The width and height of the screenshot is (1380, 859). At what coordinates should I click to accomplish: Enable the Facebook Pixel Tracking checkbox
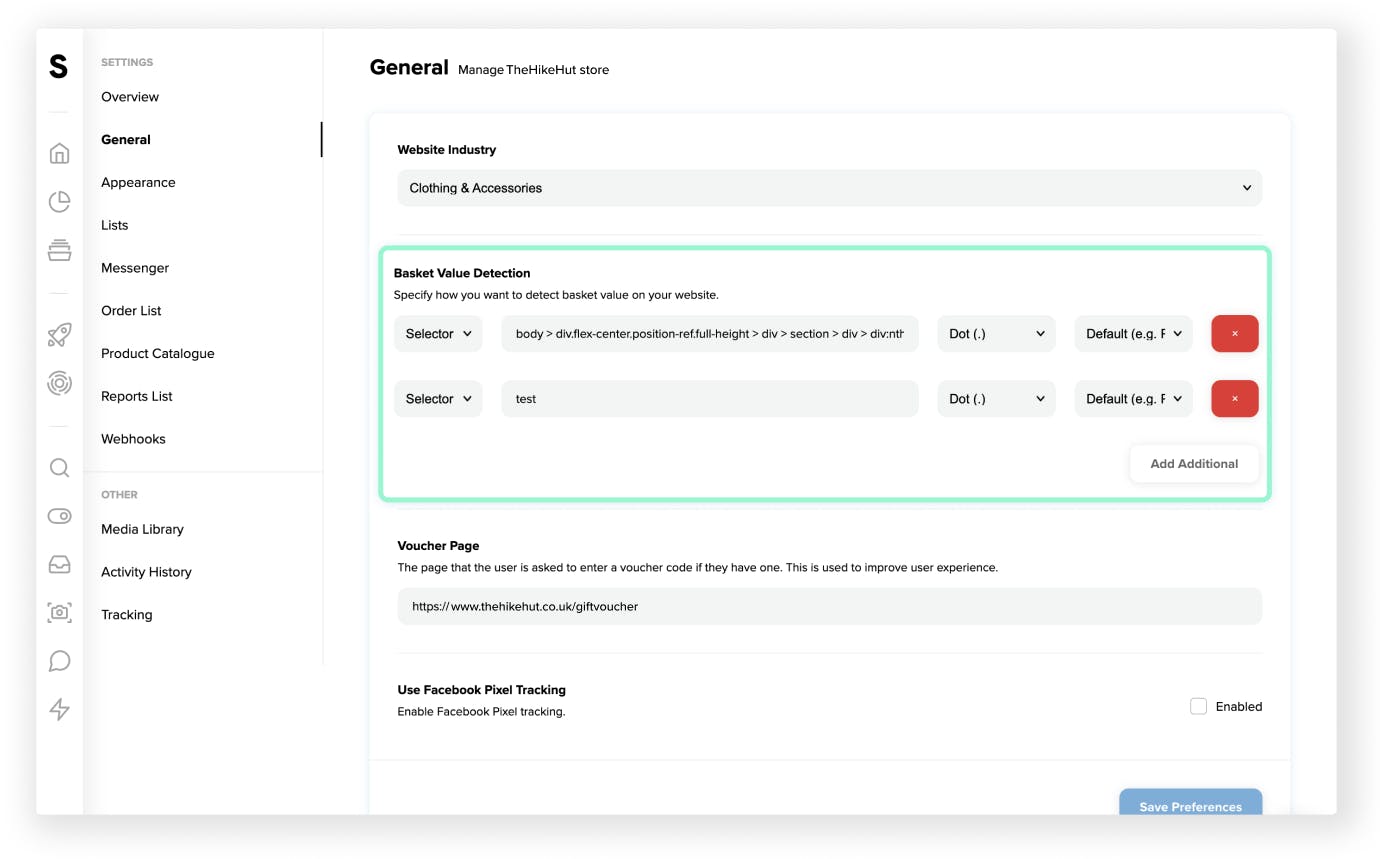pos(1198,705)
